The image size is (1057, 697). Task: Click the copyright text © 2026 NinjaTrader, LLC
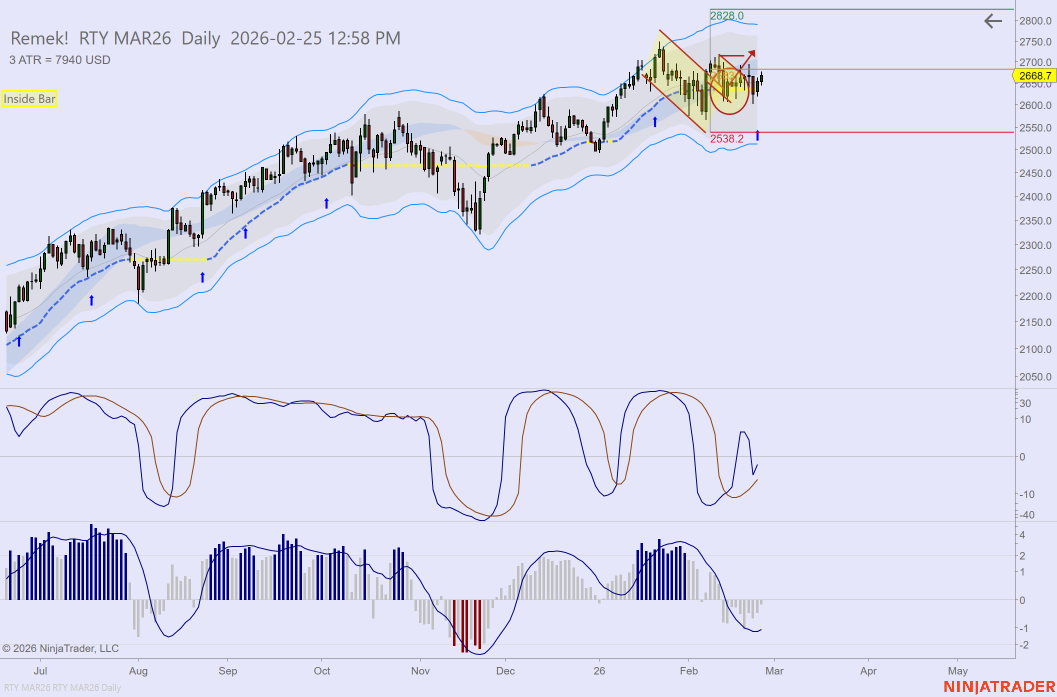(x=60, y=647)
